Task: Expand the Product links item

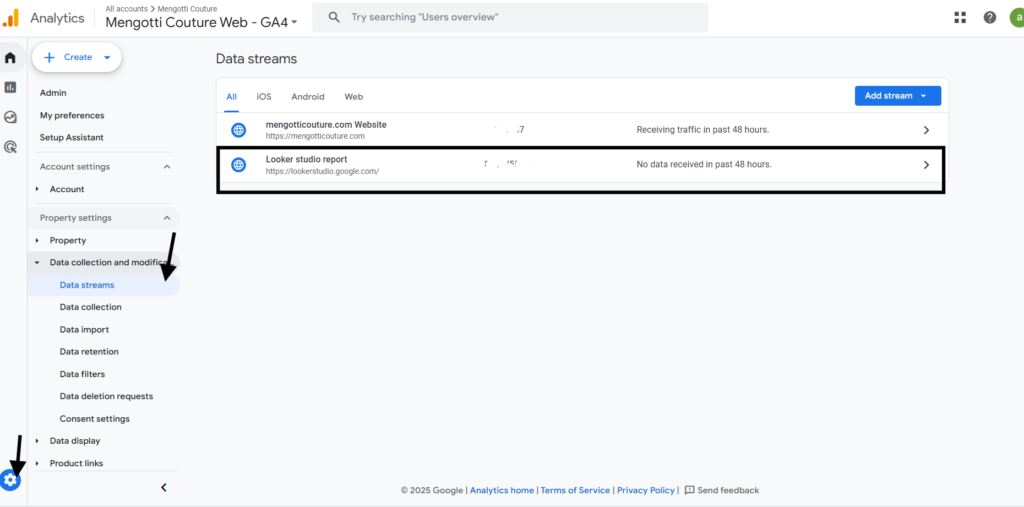Action: coord(37,463)
